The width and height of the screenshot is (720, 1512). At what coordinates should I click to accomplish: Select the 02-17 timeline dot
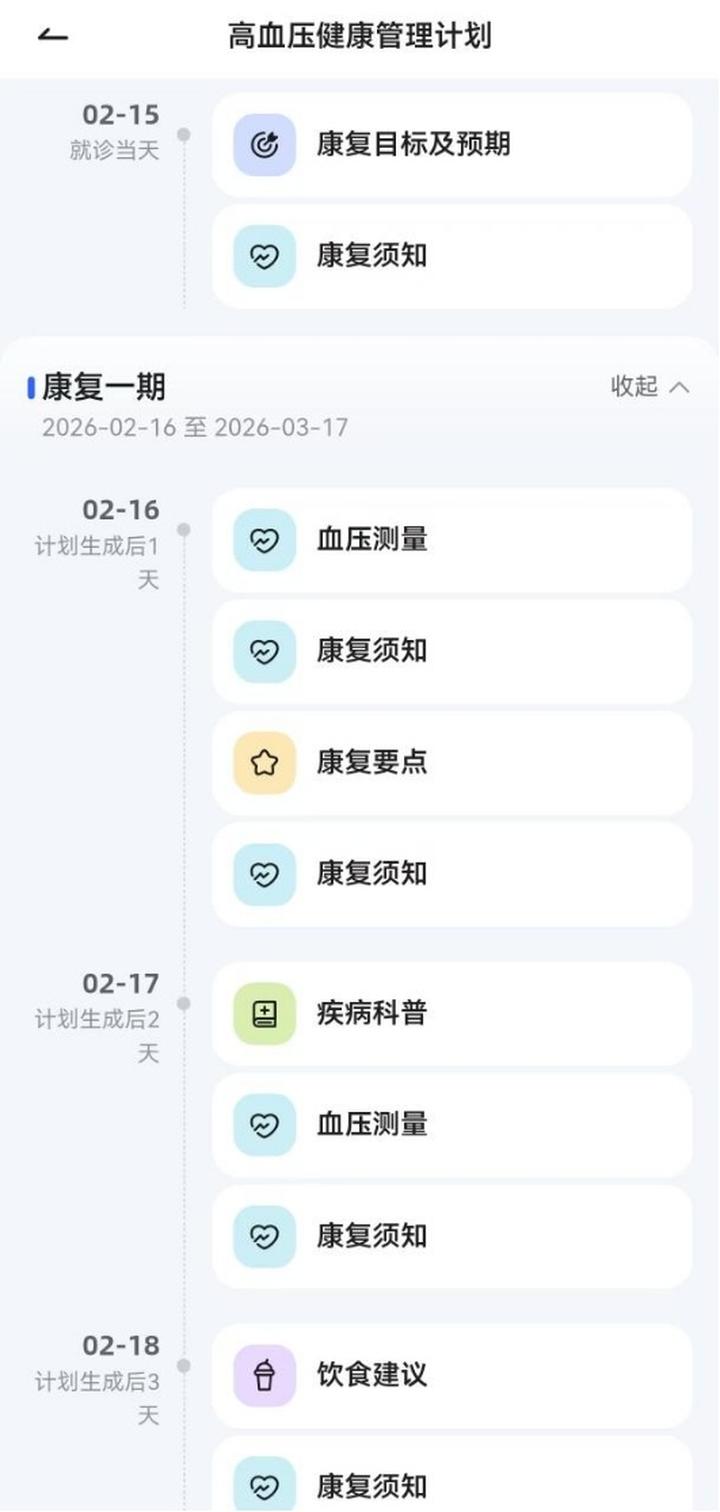[x=184, y=1003]
